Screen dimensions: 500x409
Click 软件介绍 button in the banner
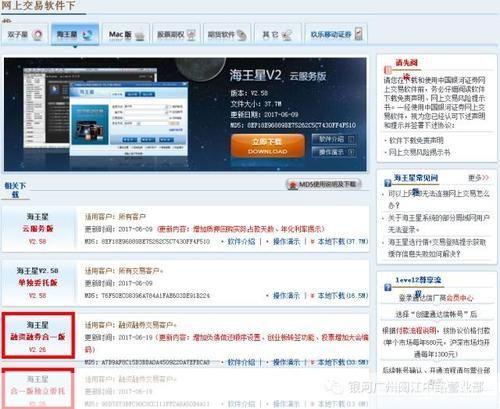tap(333, 139)
